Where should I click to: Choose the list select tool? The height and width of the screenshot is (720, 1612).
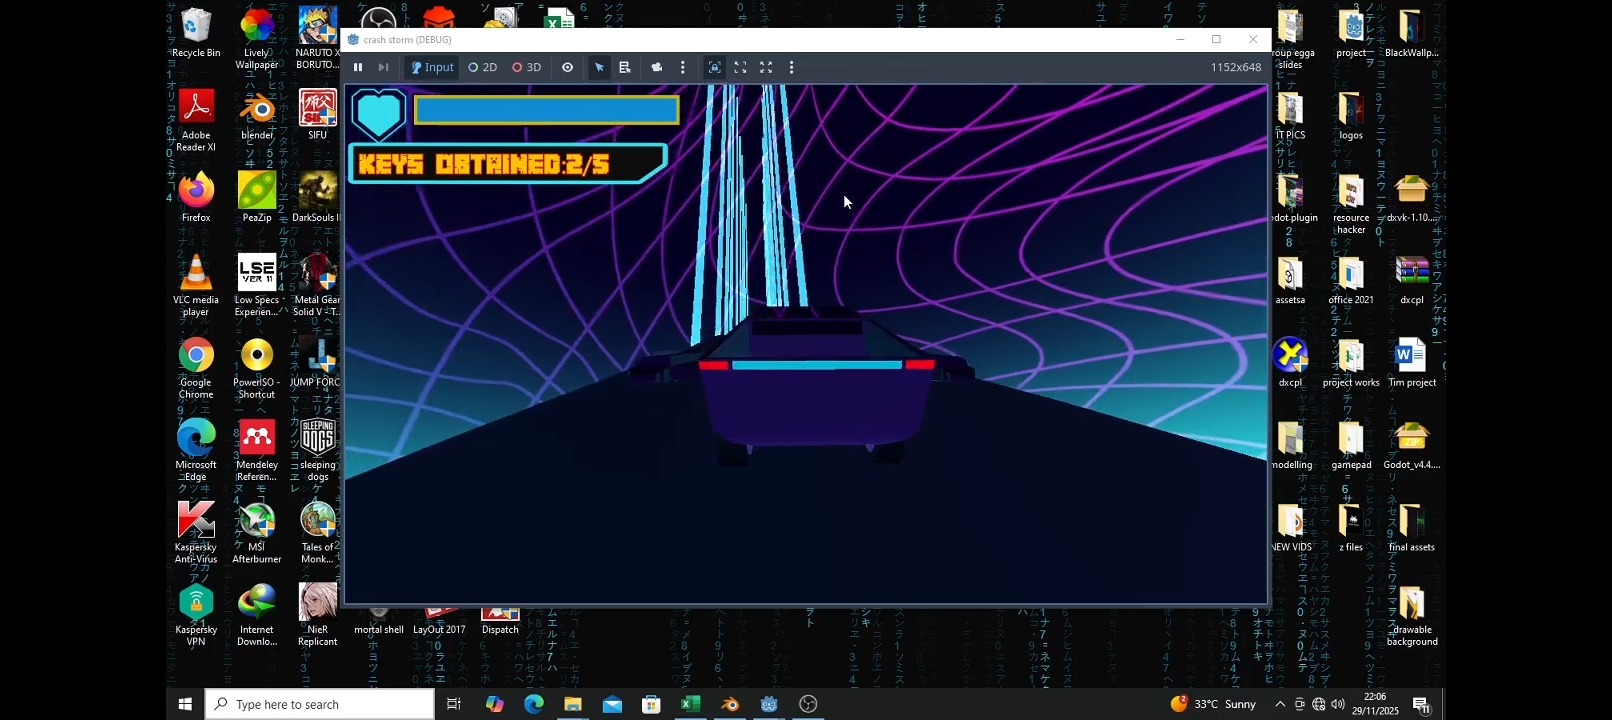tap(625, 67)
